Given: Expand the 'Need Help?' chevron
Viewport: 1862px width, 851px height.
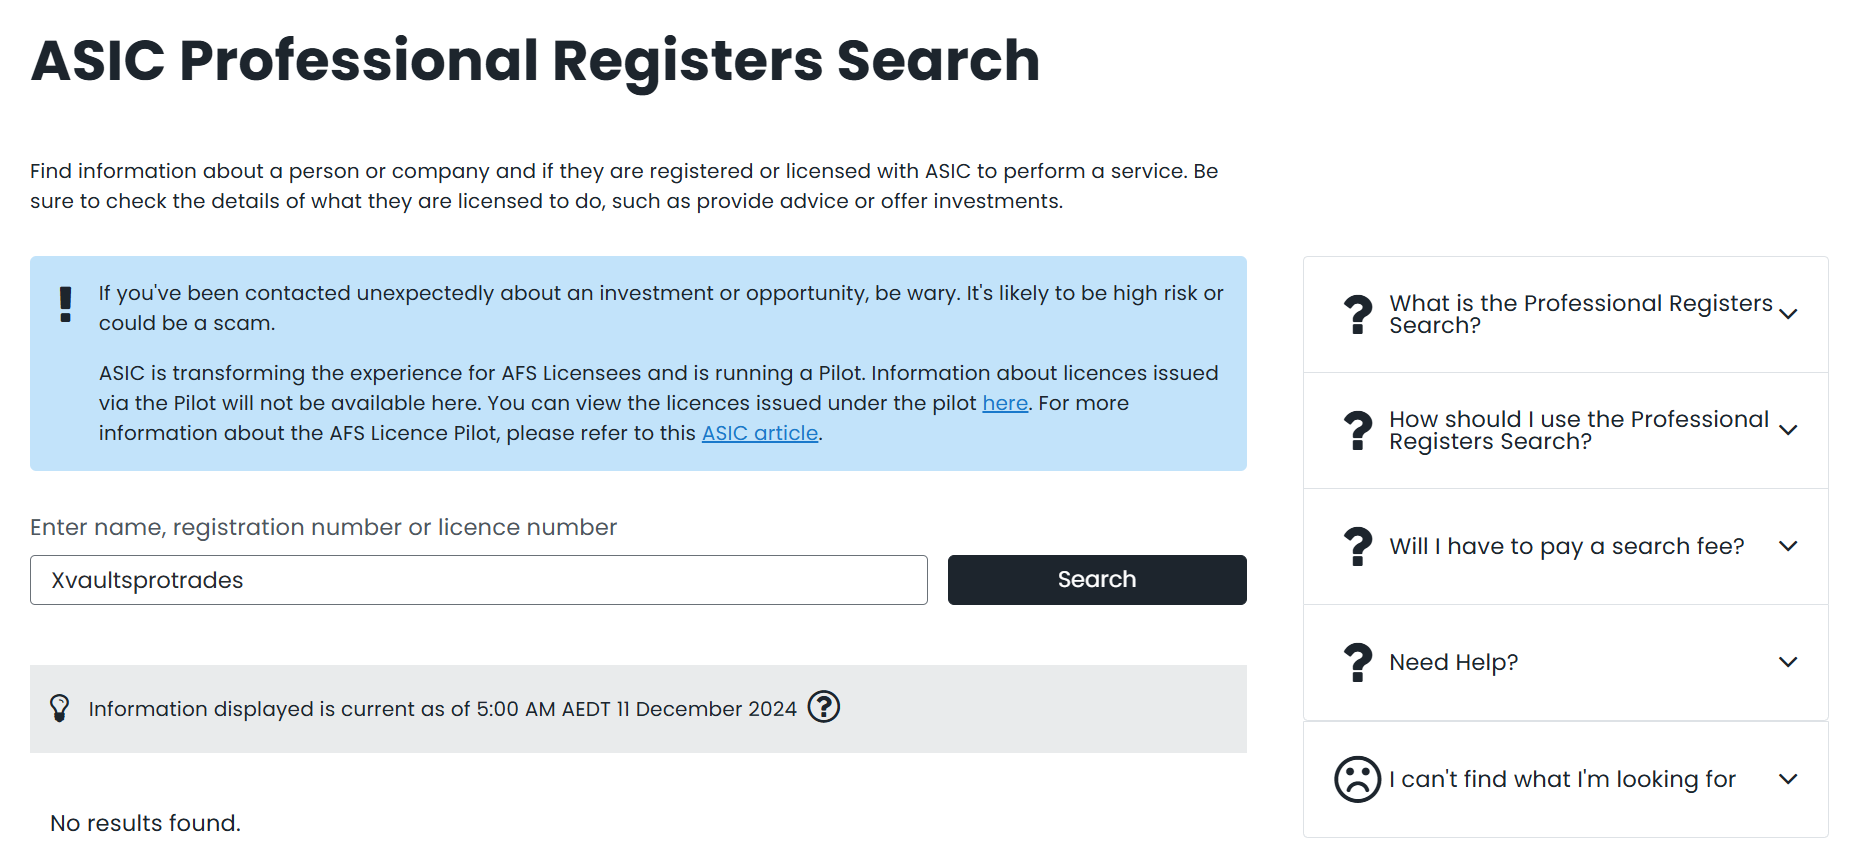Looking at the screenshot, I should tap(1789, 662).
